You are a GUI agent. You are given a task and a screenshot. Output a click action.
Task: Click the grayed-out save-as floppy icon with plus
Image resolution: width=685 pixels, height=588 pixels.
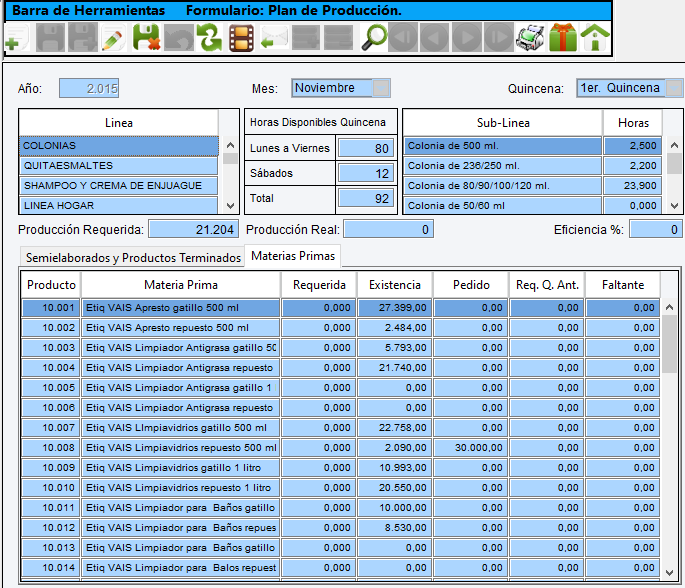(x=83, y=38)
